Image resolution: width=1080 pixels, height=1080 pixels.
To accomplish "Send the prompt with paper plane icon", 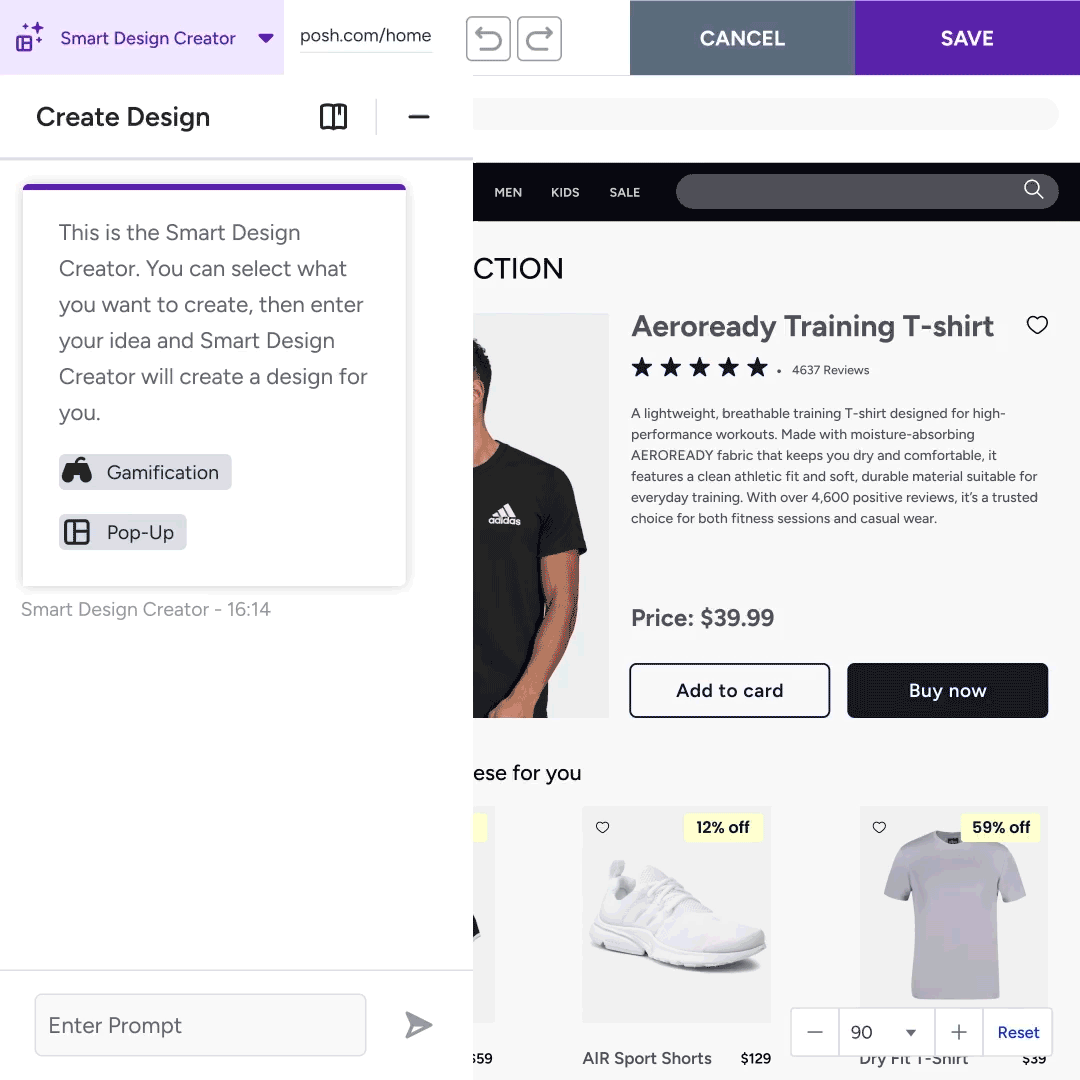I will pos(418,1025).
